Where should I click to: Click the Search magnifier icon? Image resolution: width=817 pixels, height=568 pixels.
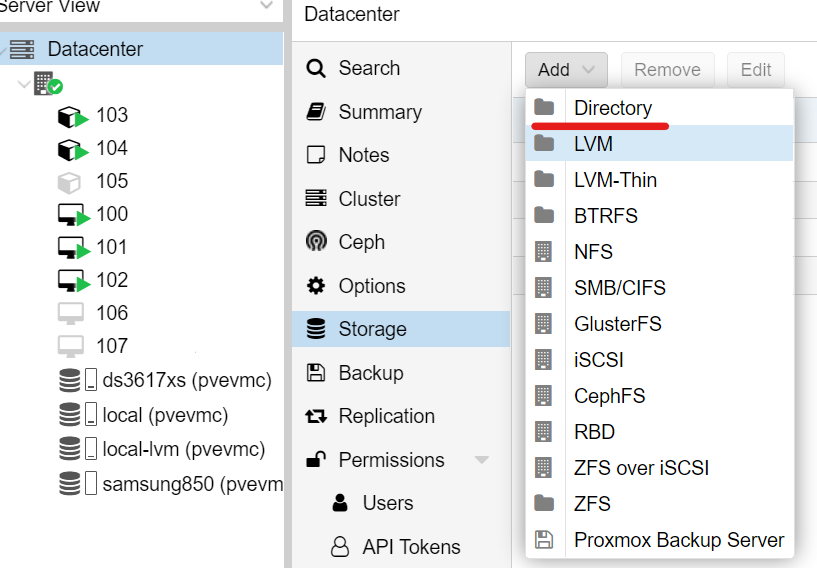click(x=316, y=68)
